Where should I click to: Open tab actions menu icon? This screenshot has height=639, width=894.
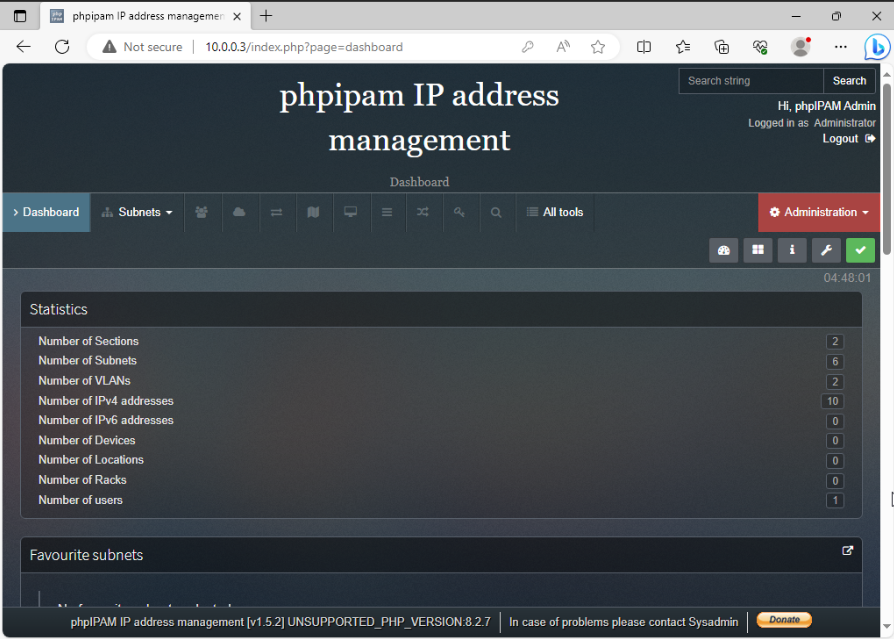(x=20, y=16)
